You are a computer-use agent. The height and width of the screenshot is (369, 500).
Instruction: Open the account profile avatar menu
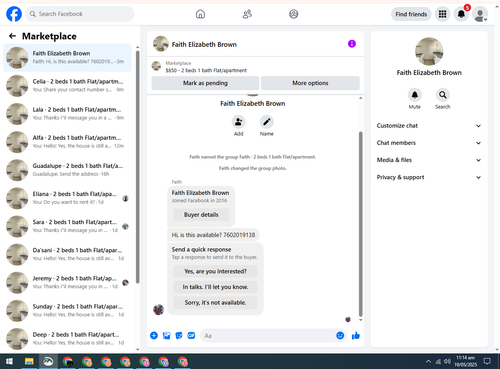(480, 14)
